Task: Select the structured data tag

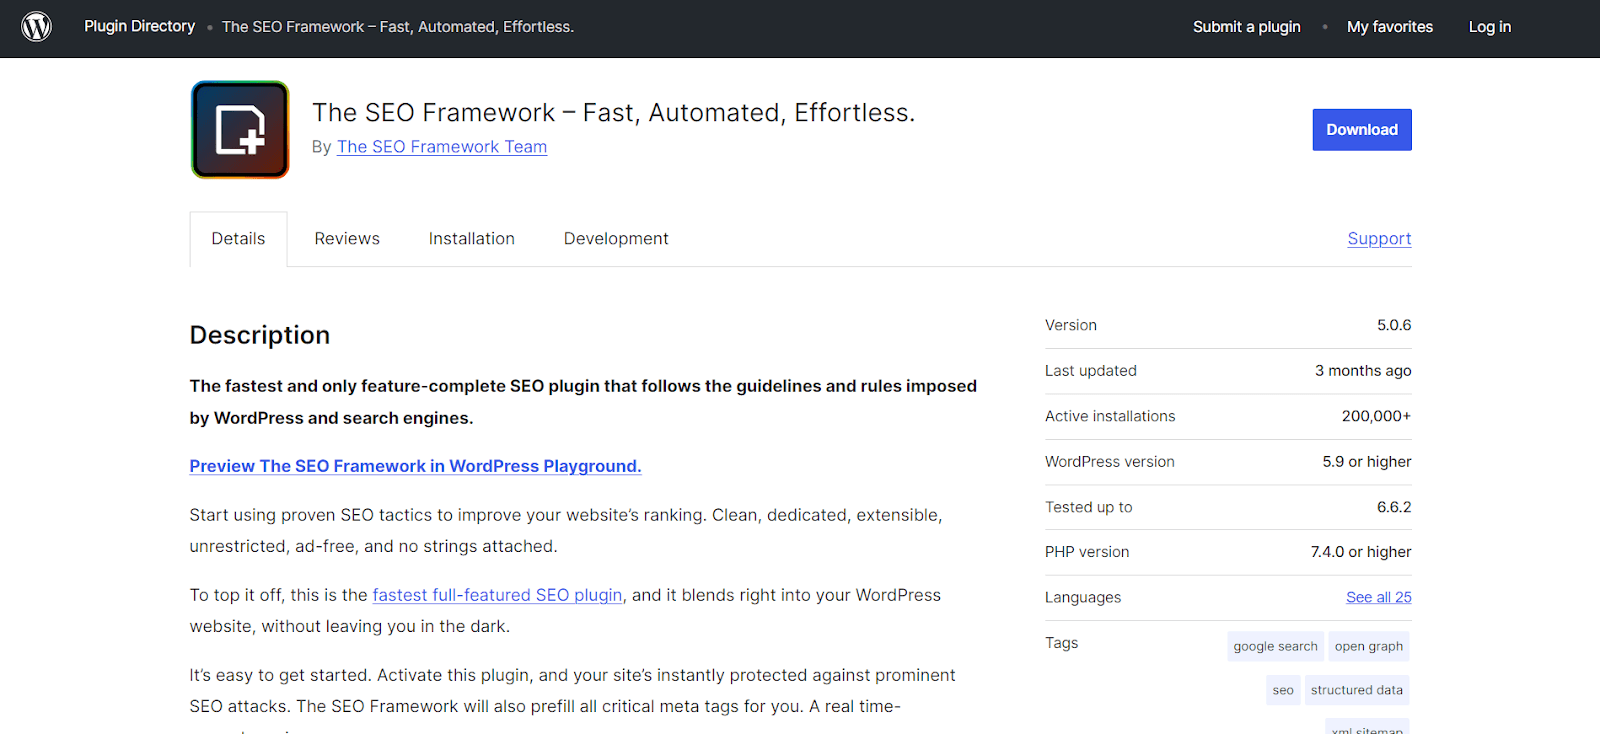Action: click(x=1357, y=690)
